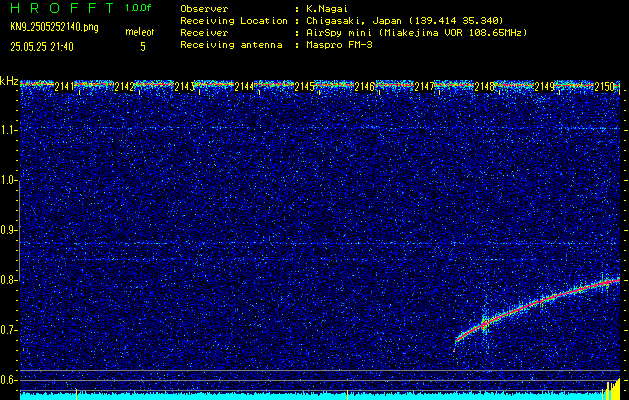Click the red meteor echo trace

click(538, 303)
